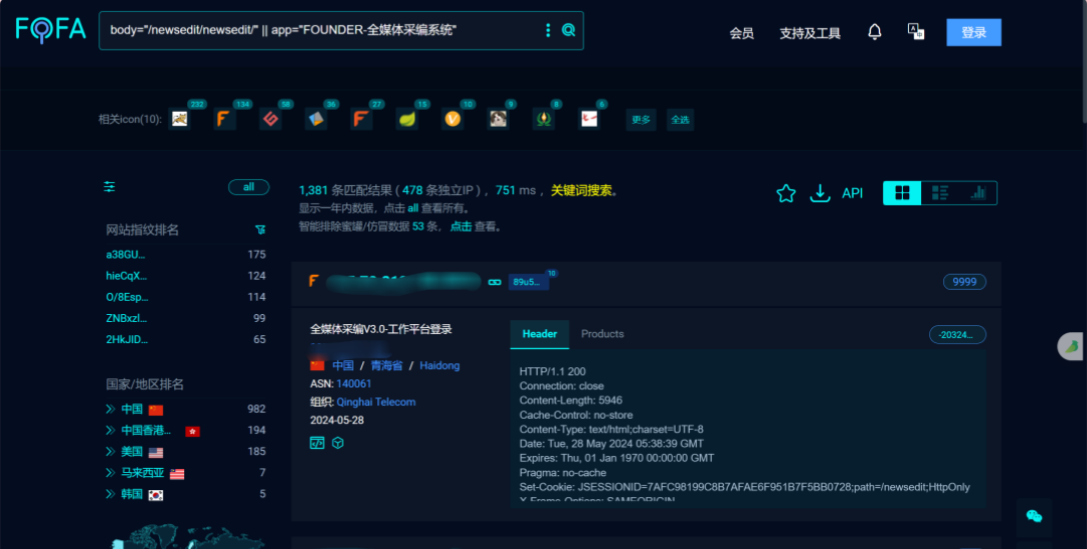
Task: Open the chain link icon in result header
Action: 494,282
